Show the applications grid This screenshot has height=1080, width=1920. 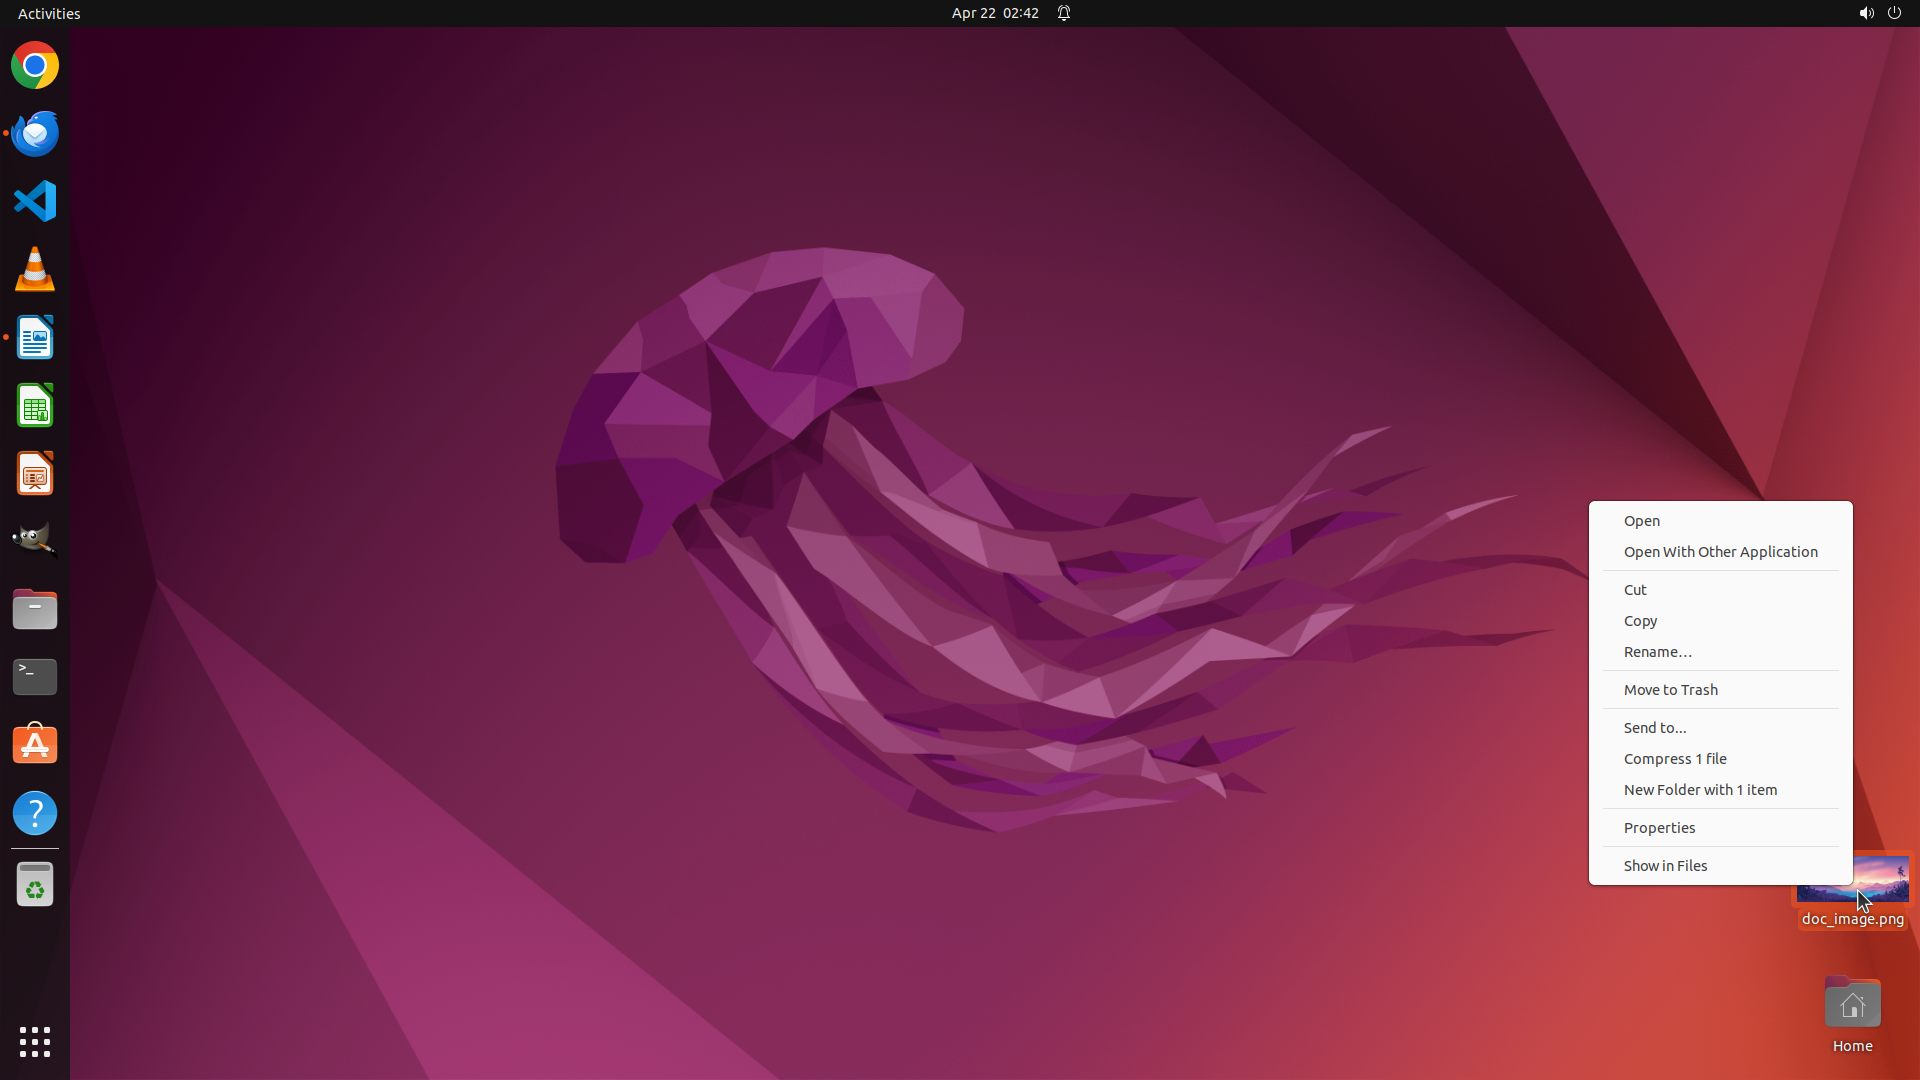tap(35, 1042)
